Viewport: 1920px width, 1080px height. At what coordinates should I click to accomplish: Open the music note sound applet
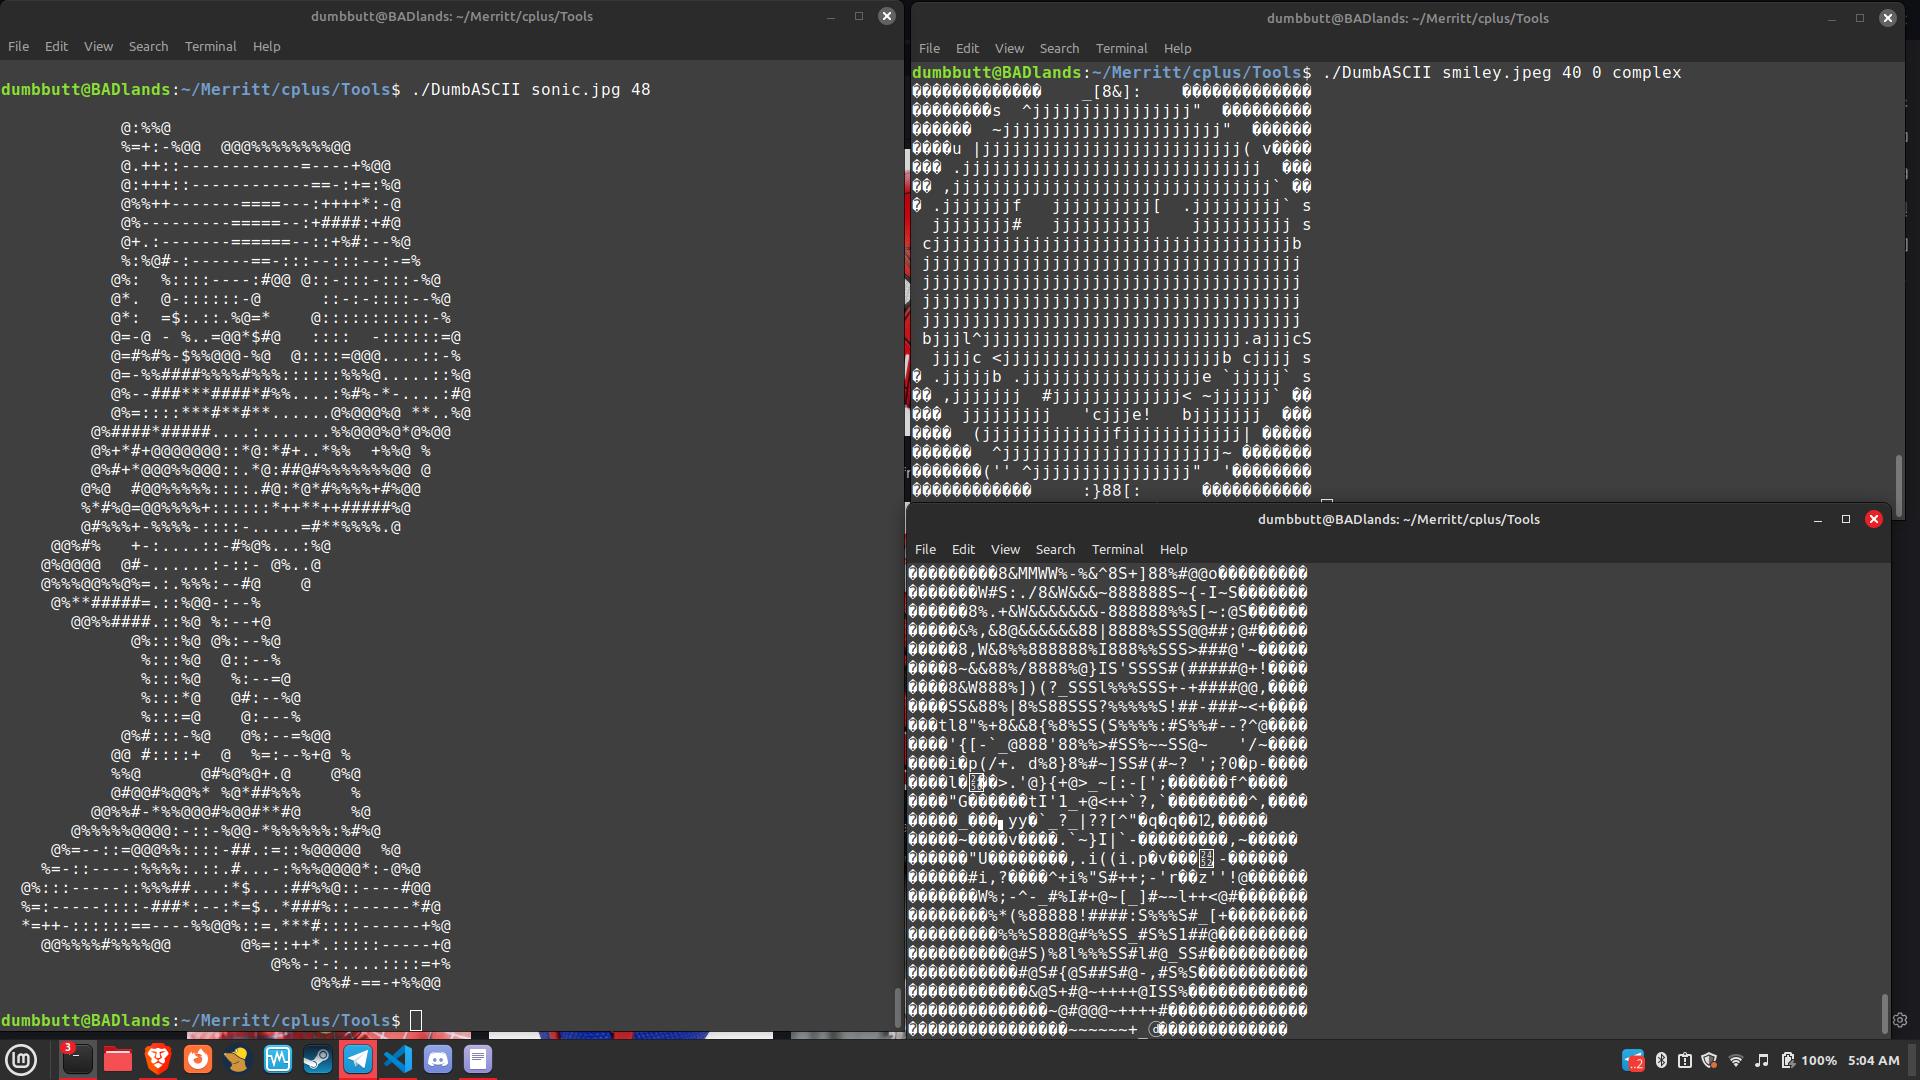click(x=1762, y=1060)
